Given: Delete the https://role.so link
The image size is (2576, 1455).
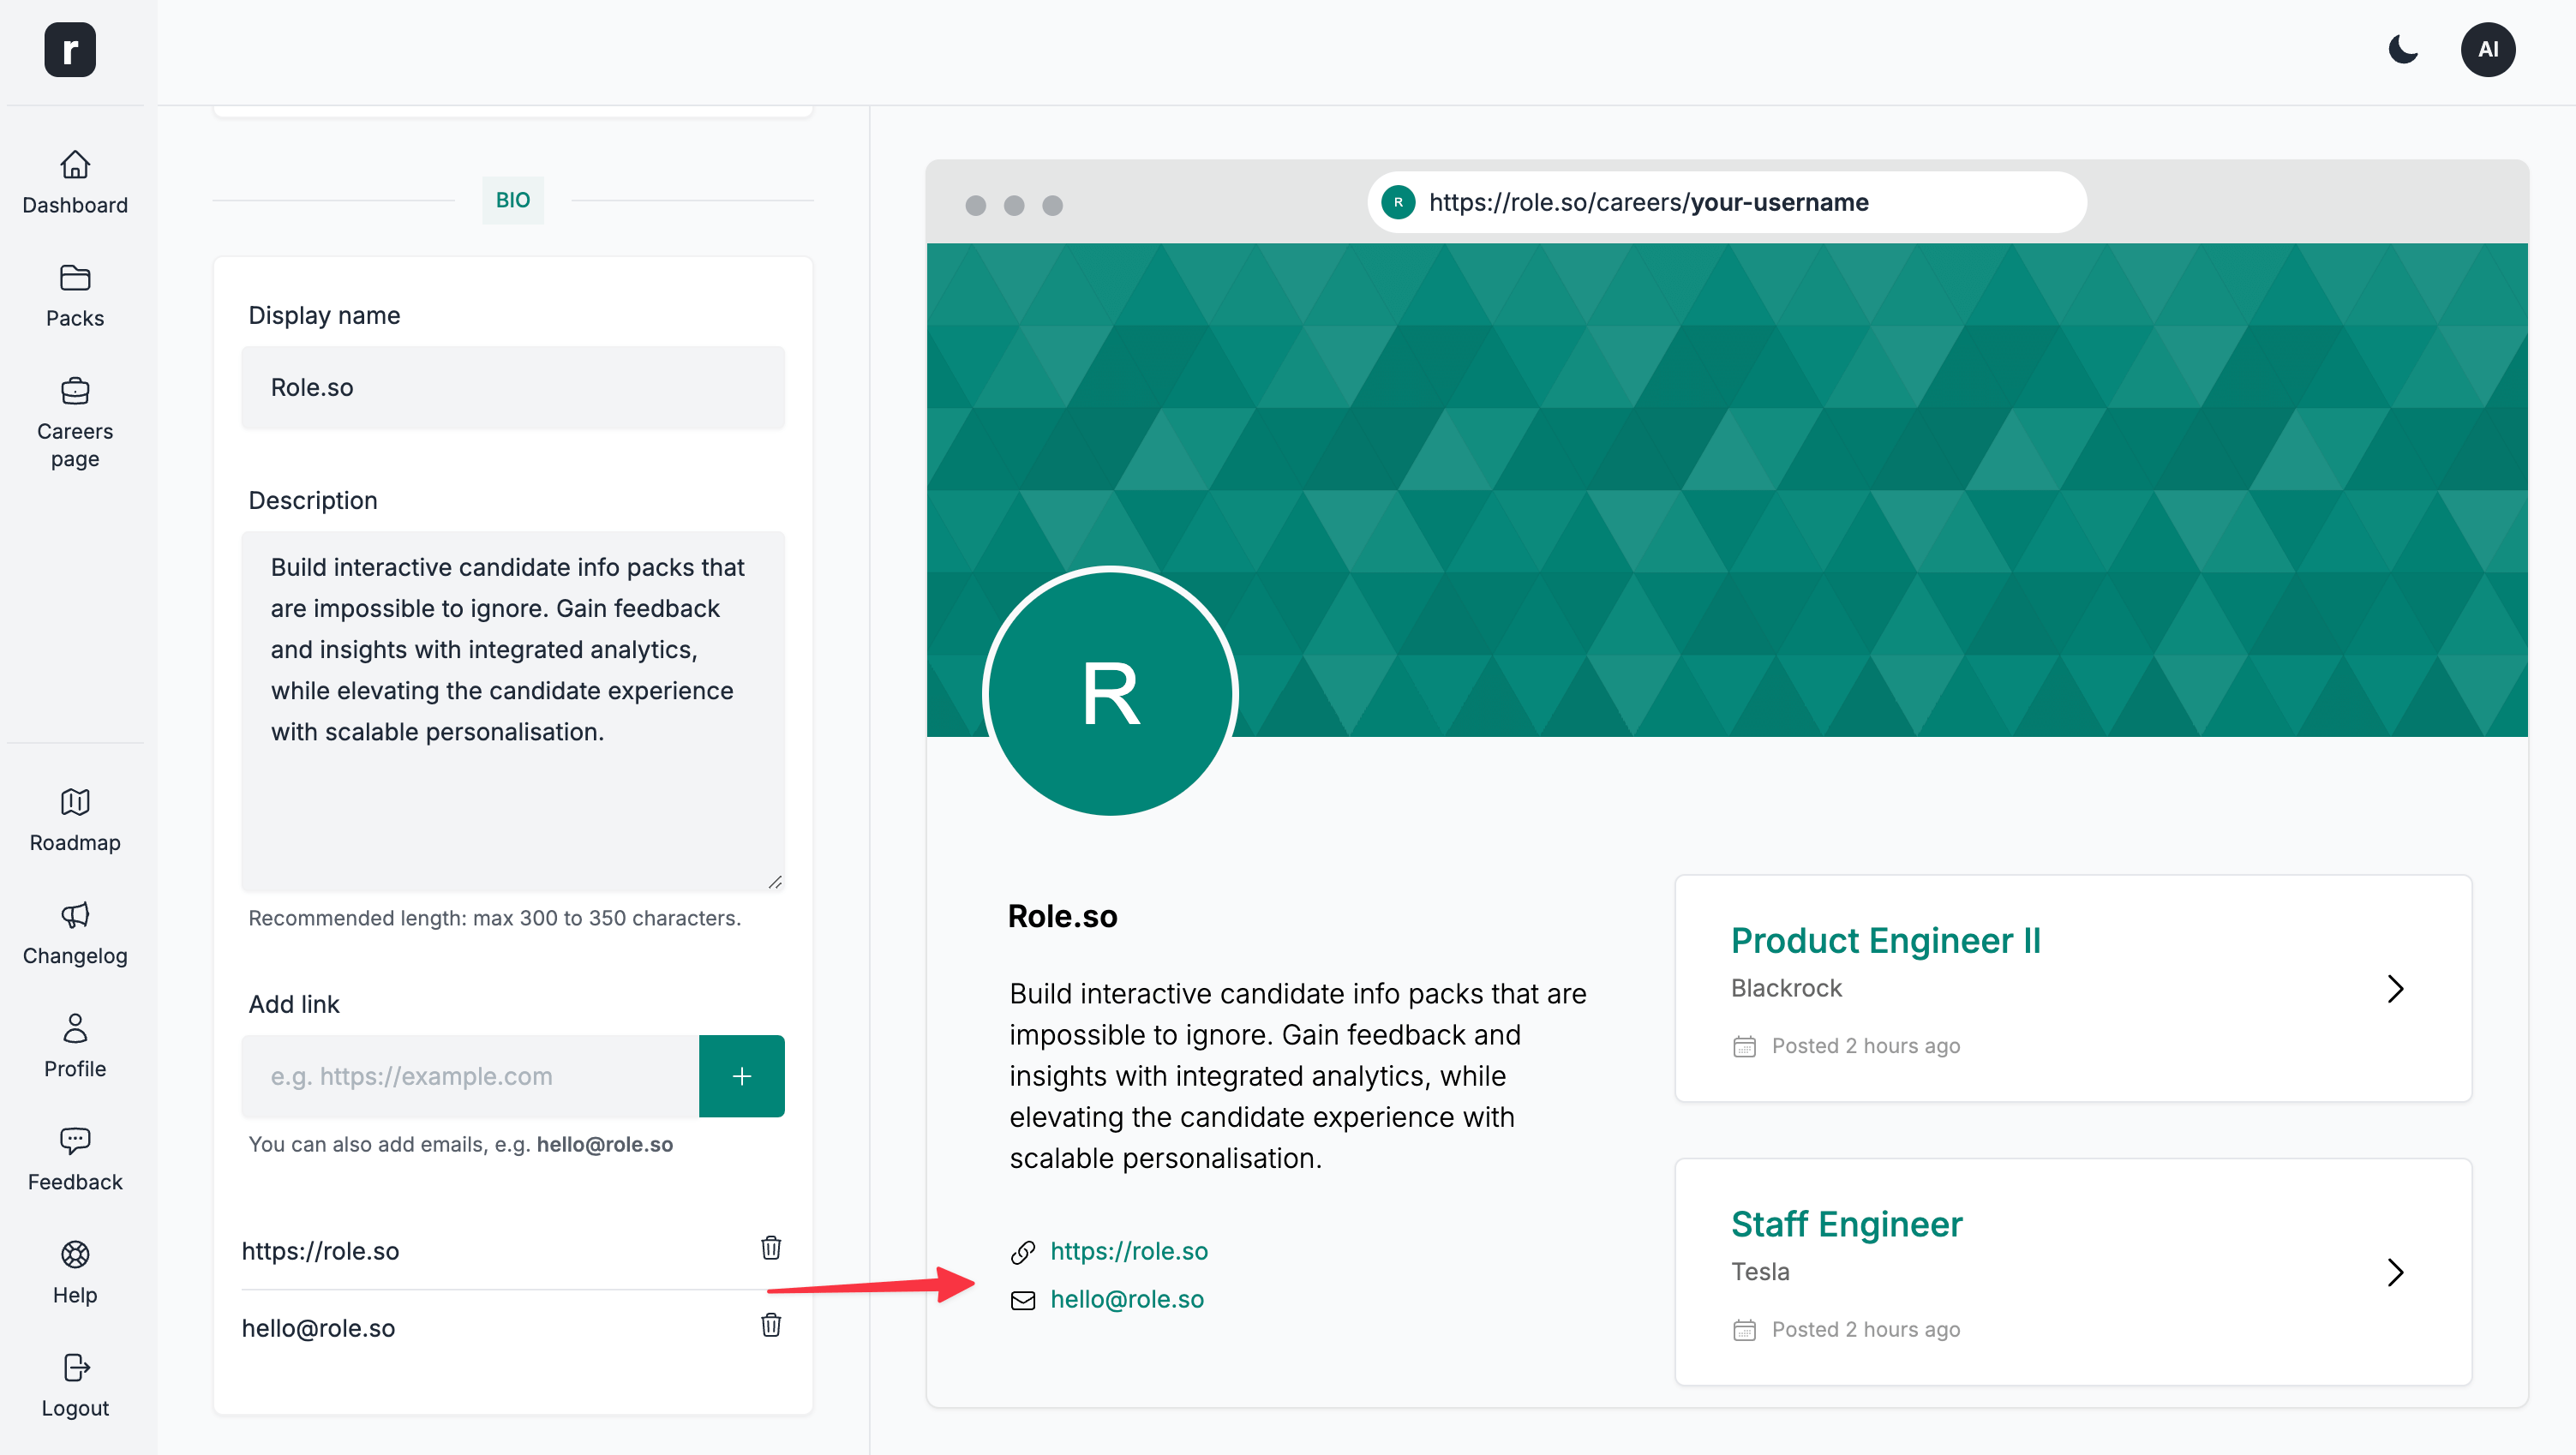Looking at the screenshot, I should (x=770, y=1248).
